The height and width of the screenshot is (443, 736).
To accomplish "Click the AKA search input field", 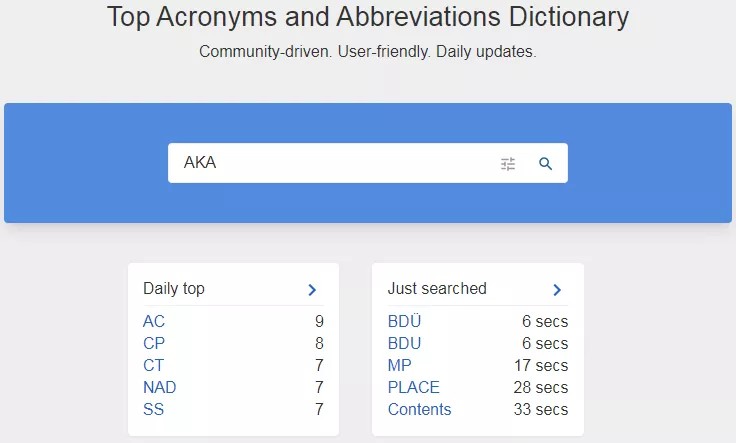I will (330, 163).
